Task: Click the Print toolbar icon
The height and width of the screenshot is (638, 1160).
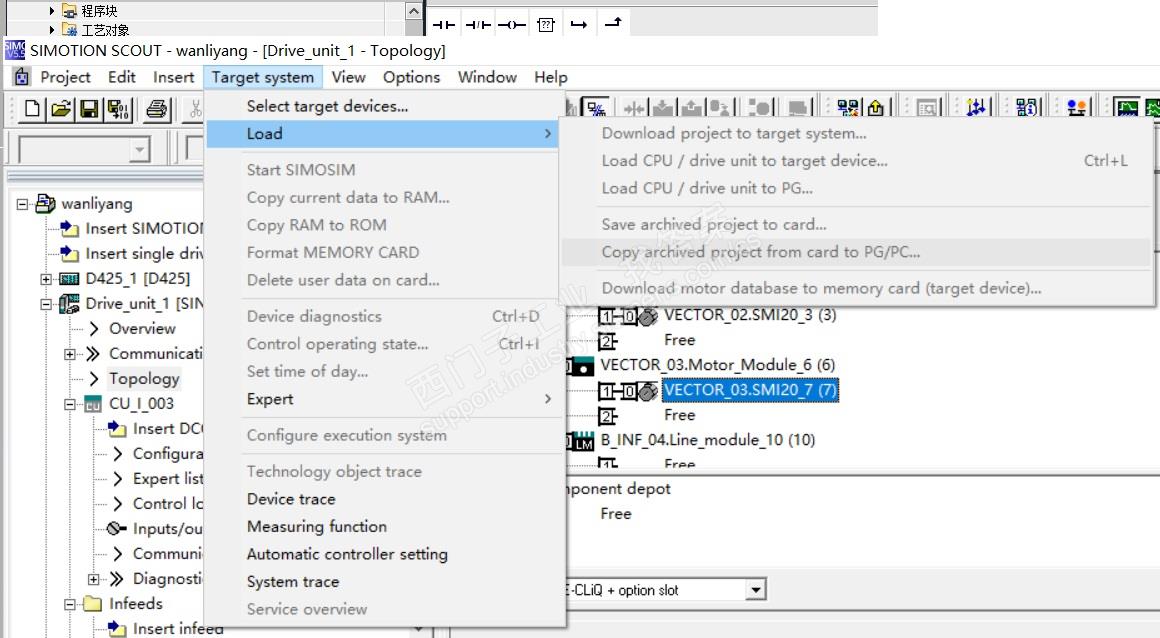Action: click(x=156, y=109)
